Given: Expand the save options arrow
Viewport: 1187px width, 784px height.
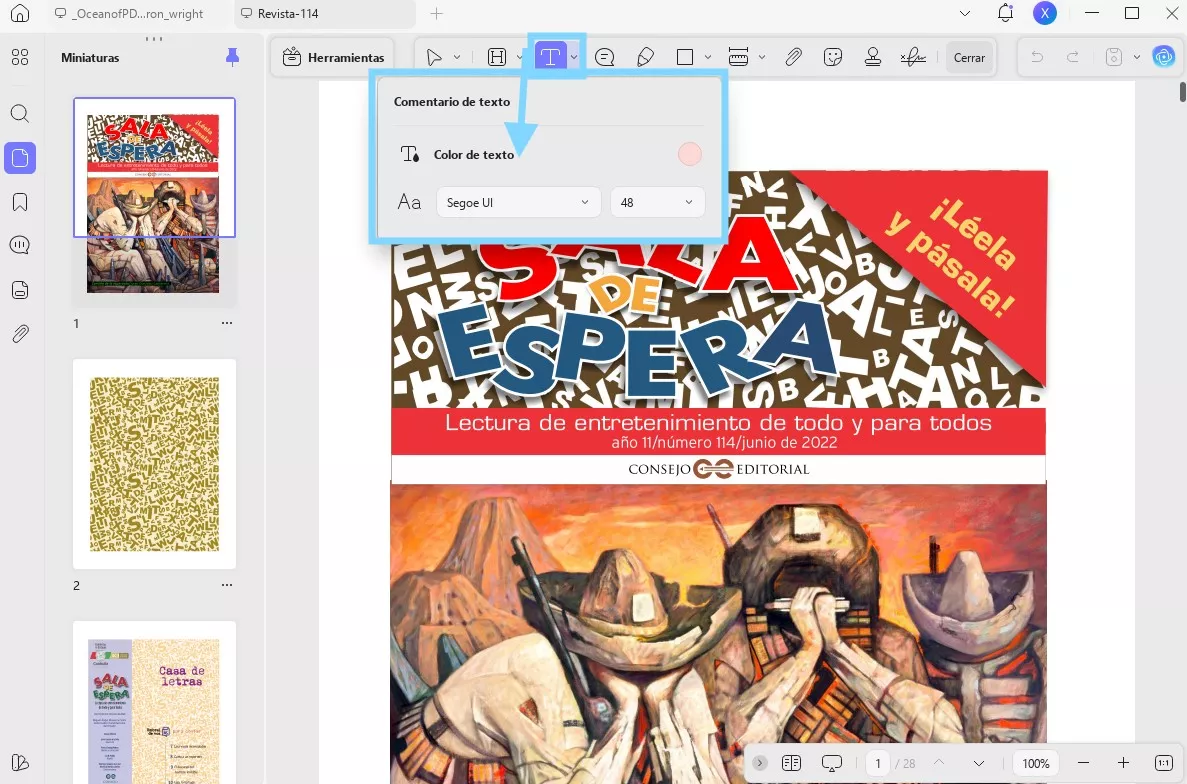Looking at the screenshot, I should tap(1136, 58).
